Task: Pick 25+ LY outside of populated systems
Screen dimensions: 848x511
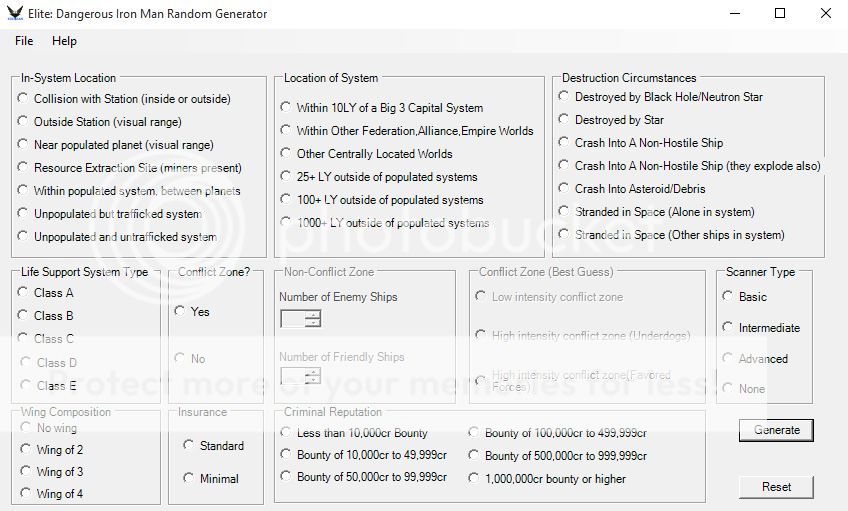Action: 379,177
